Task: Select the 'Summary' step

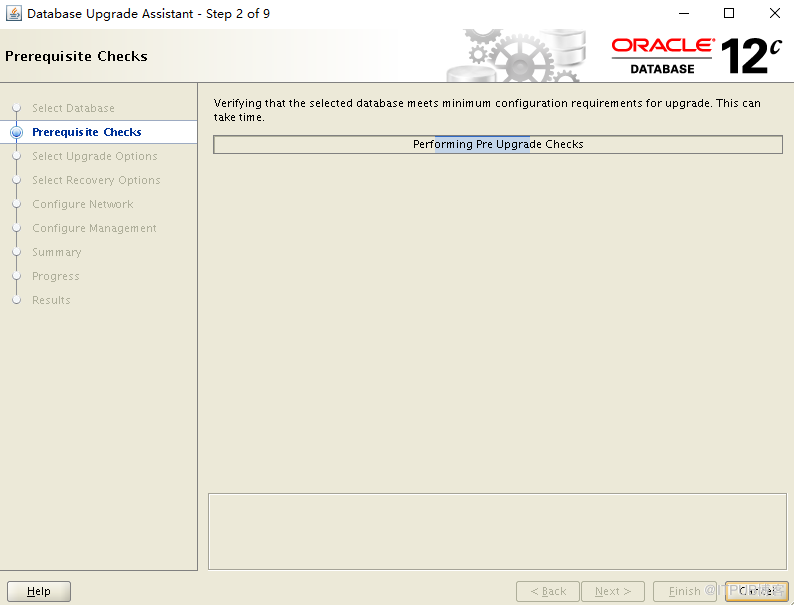Action: click(x=57, y=252)
